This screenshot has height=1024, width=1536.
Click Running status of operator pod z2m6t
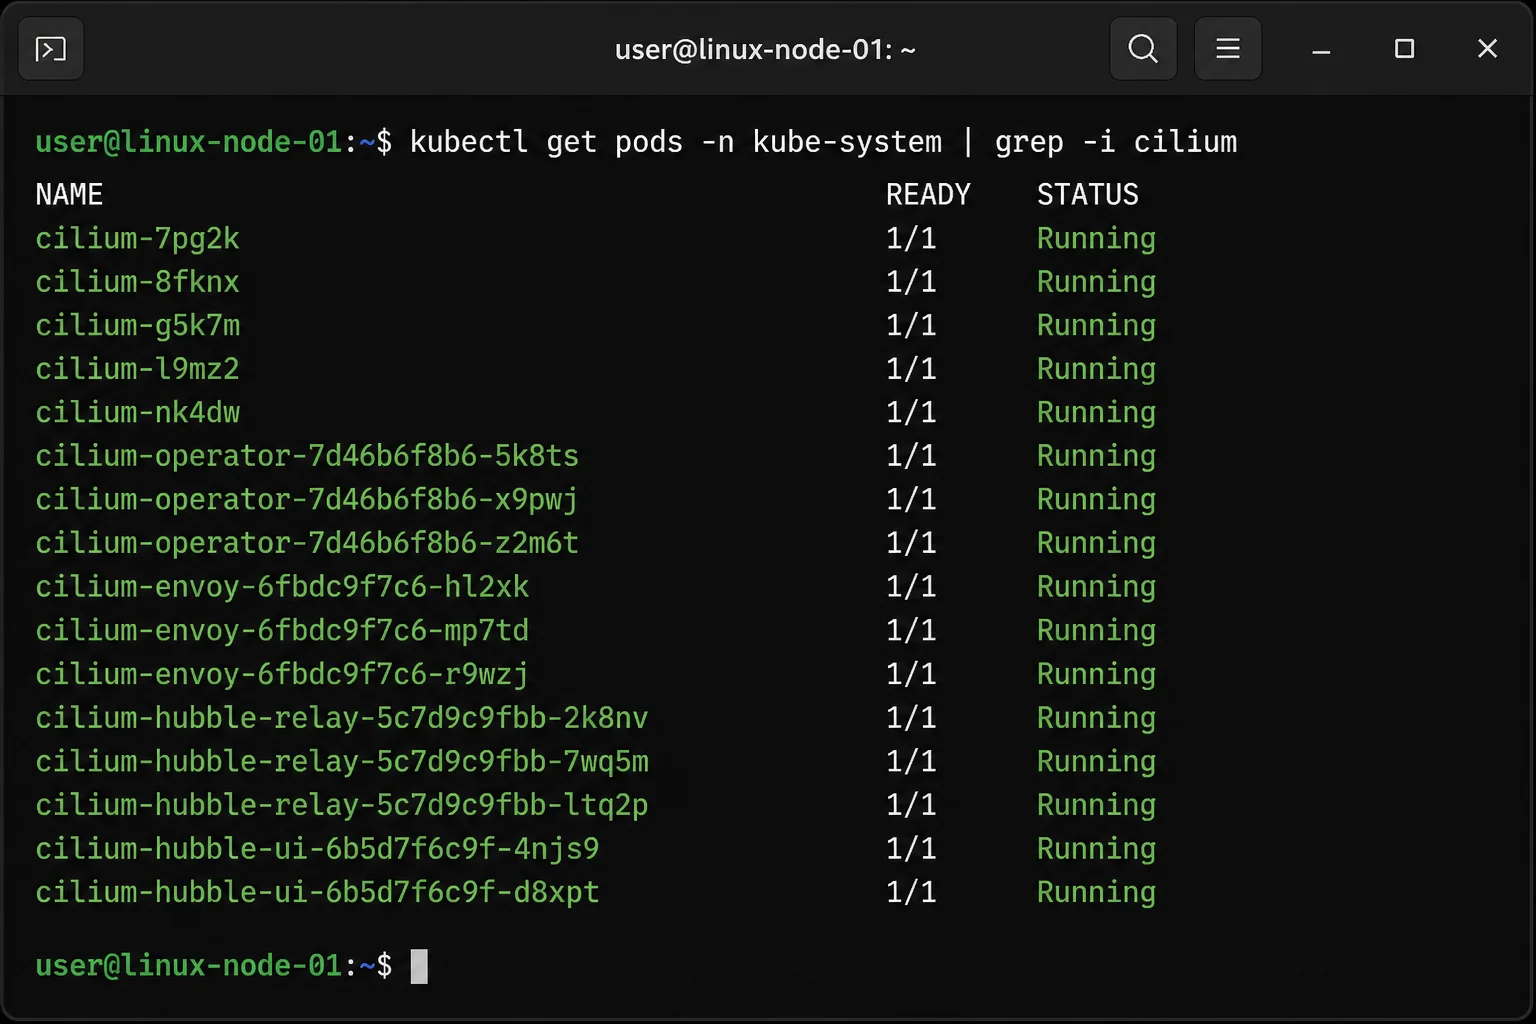[1096, 544]
